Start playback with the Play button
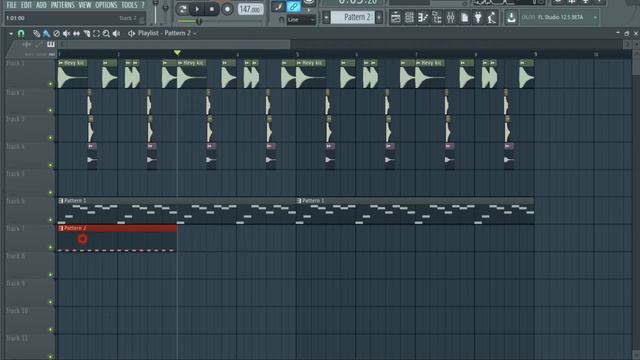The height and width of the screenshot is (360, 640). click(x=197, y=9)
